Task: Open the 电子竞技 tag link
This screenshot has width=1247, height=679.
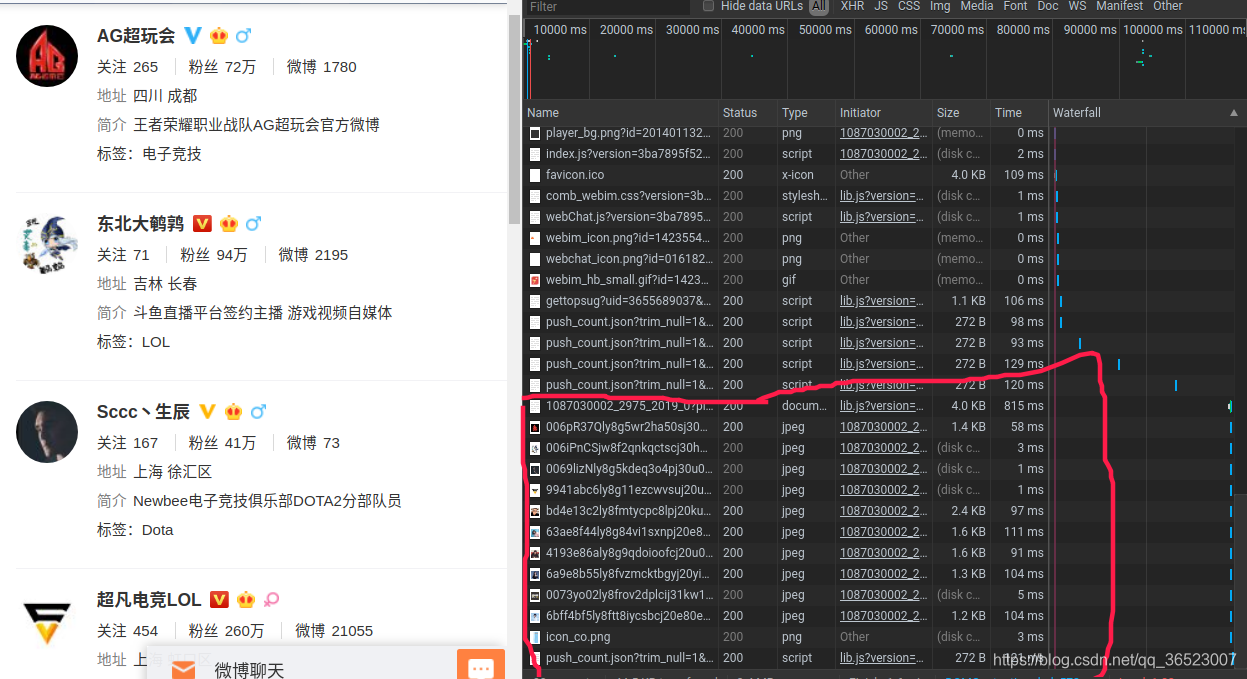Action: tap(172, 154)
